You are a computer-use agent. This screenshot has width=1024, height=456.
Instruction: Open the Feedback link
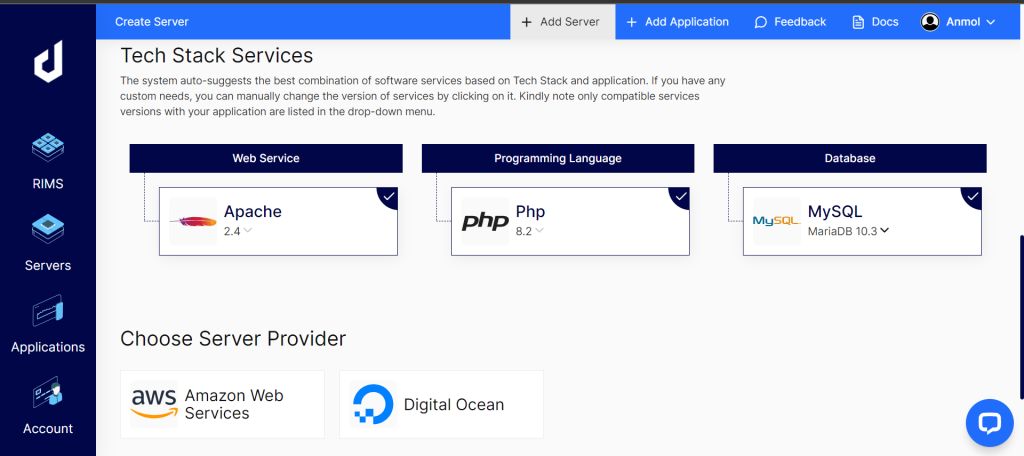(790, 22)
